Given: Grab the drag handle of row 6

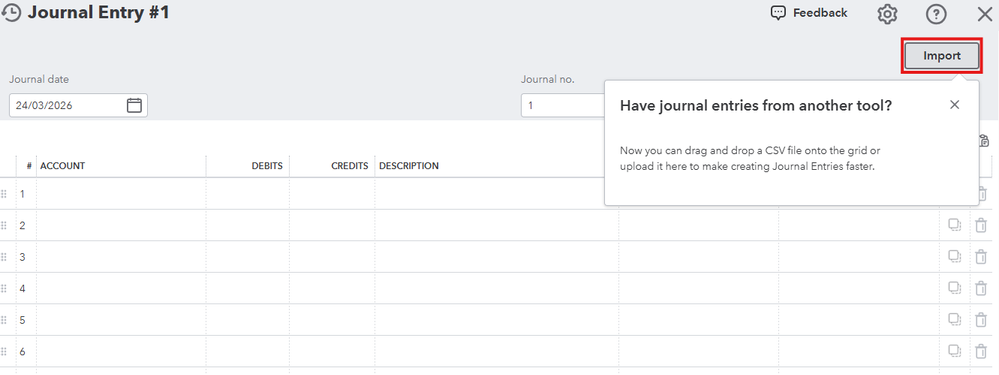Looking at the screenshot, I should [3, 351].
